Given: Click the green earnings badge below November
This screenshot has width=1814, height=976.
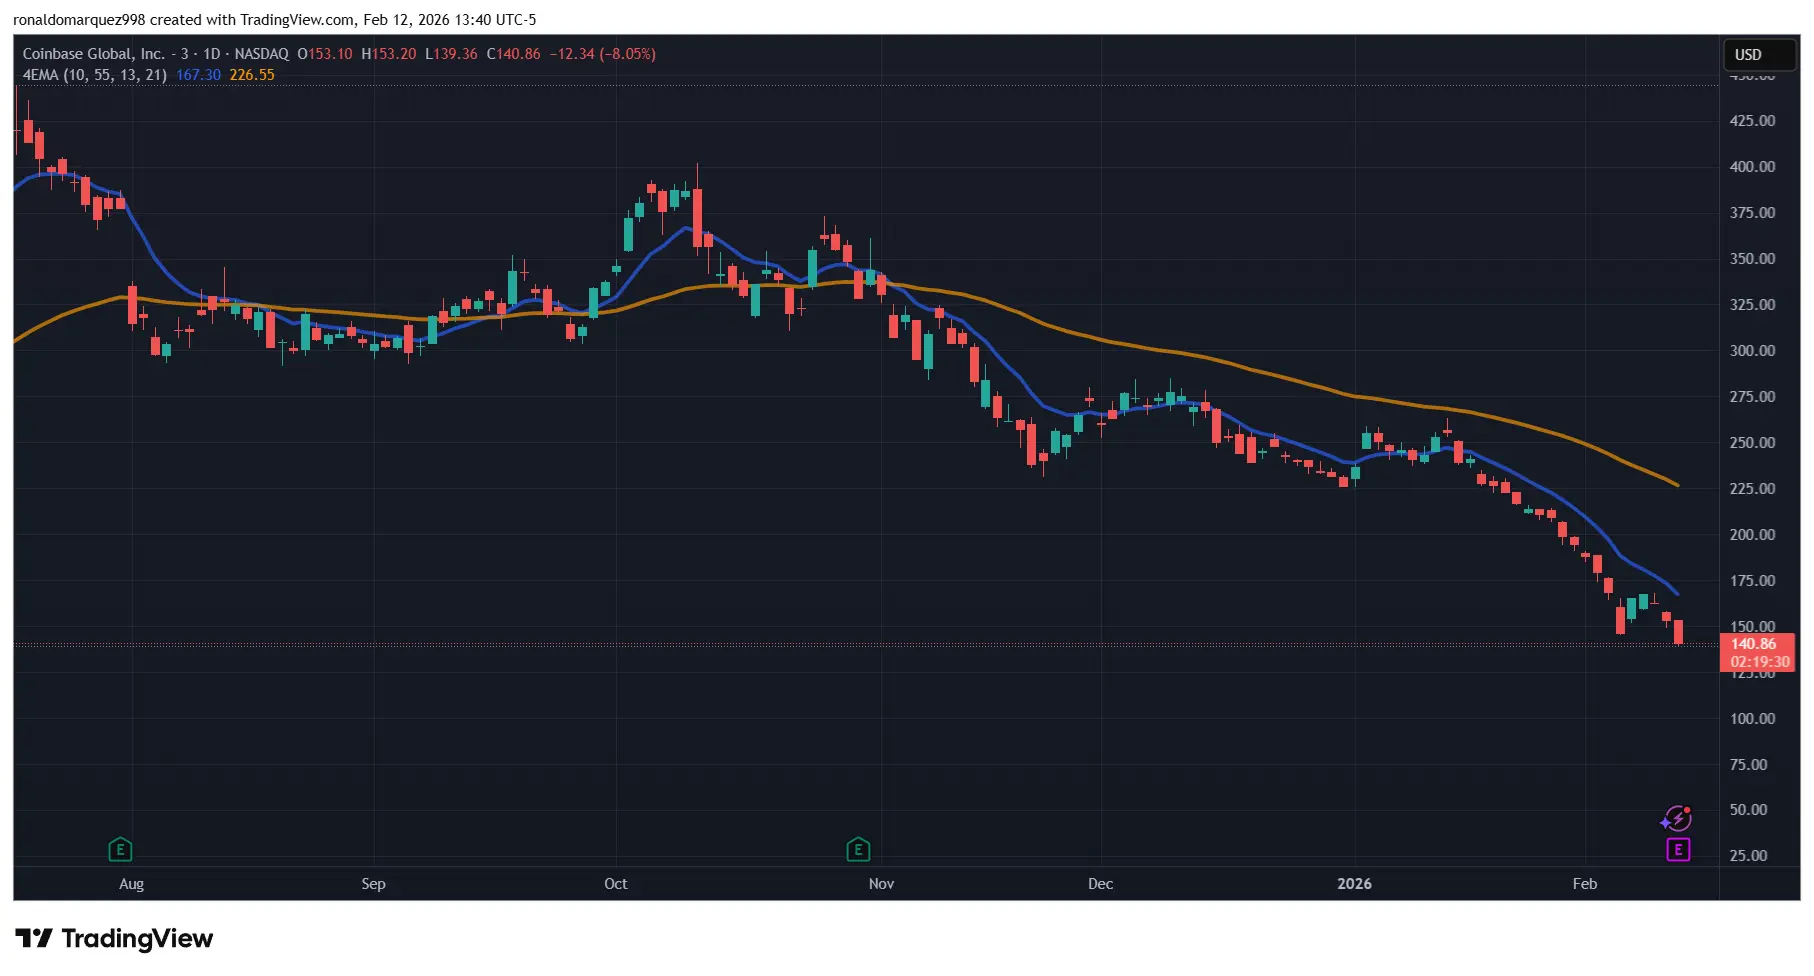Looking at the screenshot, I should [858, 848].
